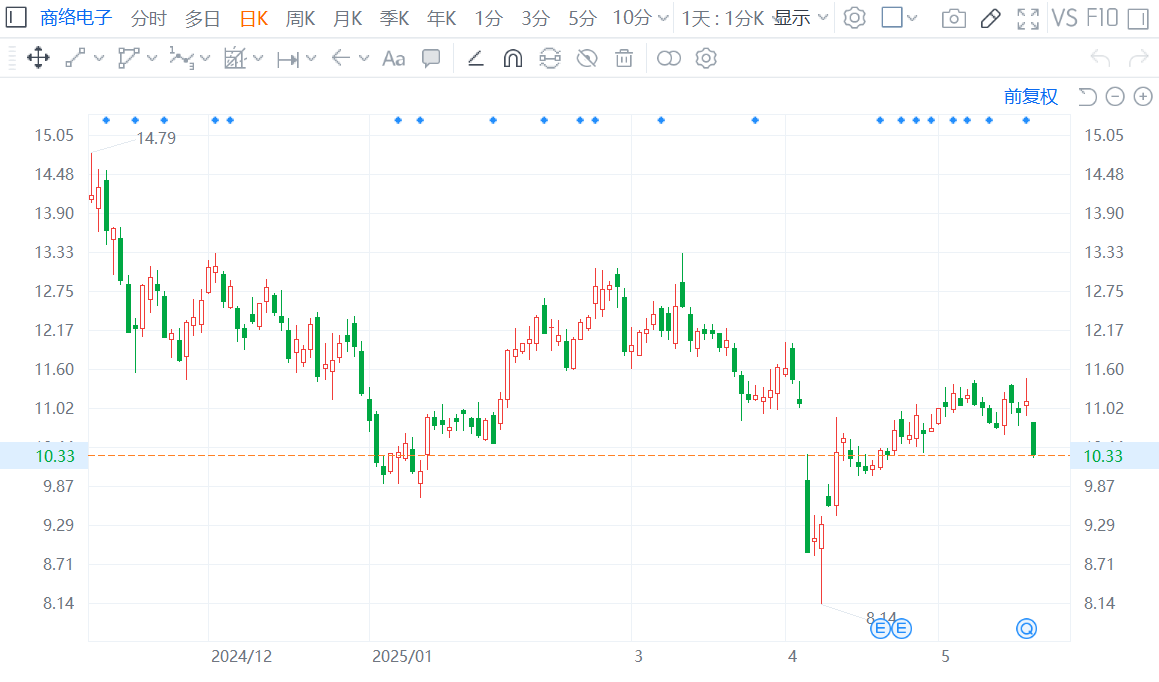Enter fullscreen chart mode

coord(1027,18)
